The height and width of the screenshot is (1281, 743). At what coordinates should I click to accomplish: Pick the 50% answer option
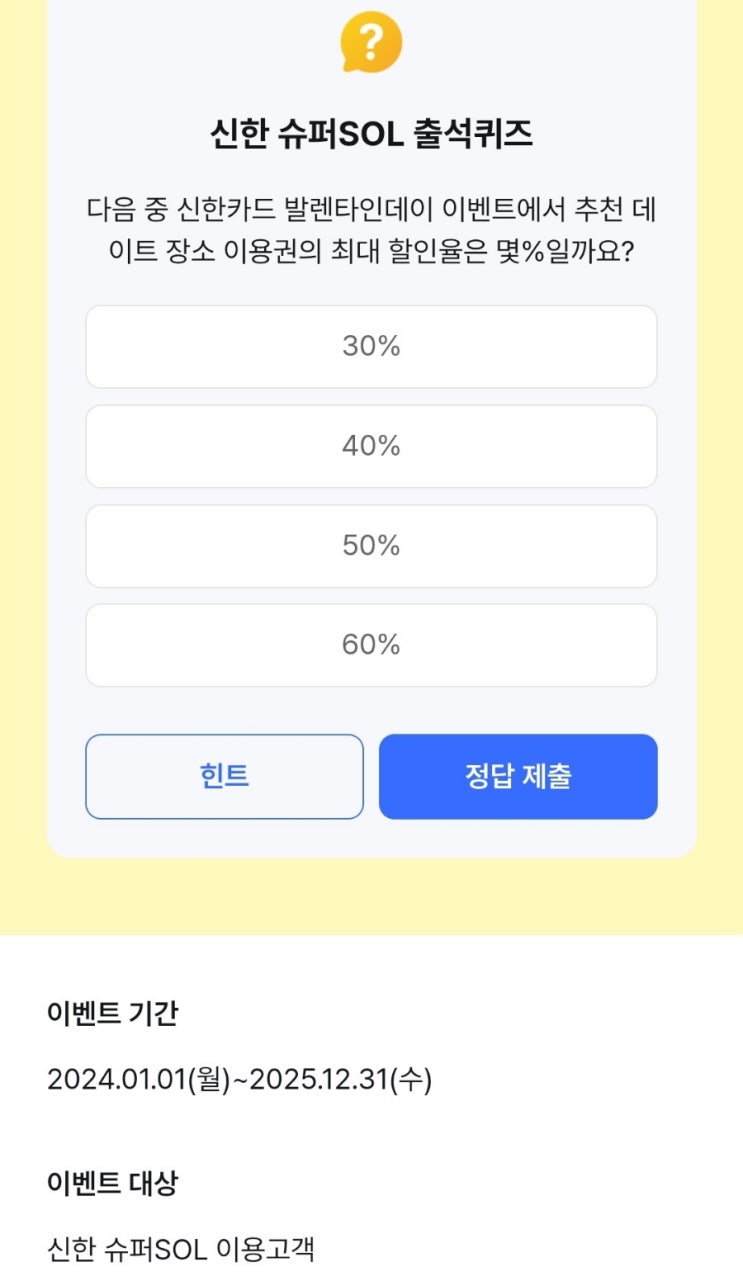coord(371,546)
